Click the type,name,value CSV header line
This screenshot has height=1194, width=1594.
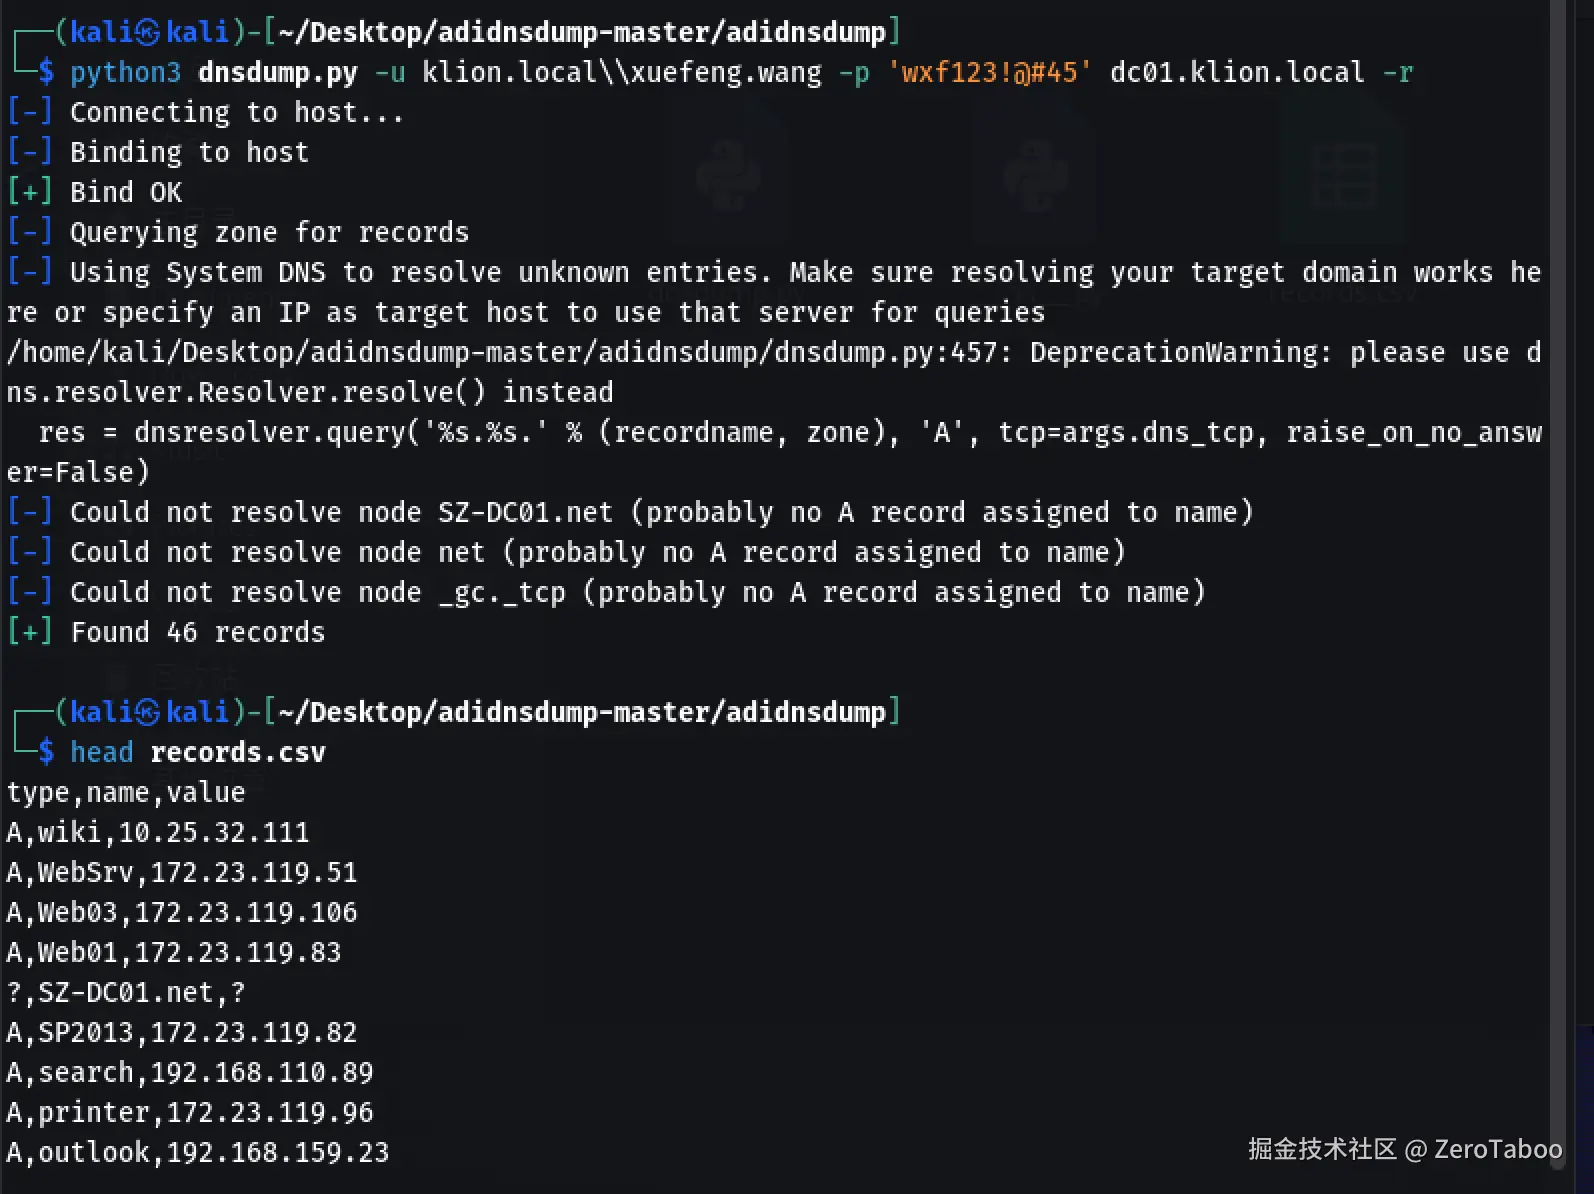point(126,792)
